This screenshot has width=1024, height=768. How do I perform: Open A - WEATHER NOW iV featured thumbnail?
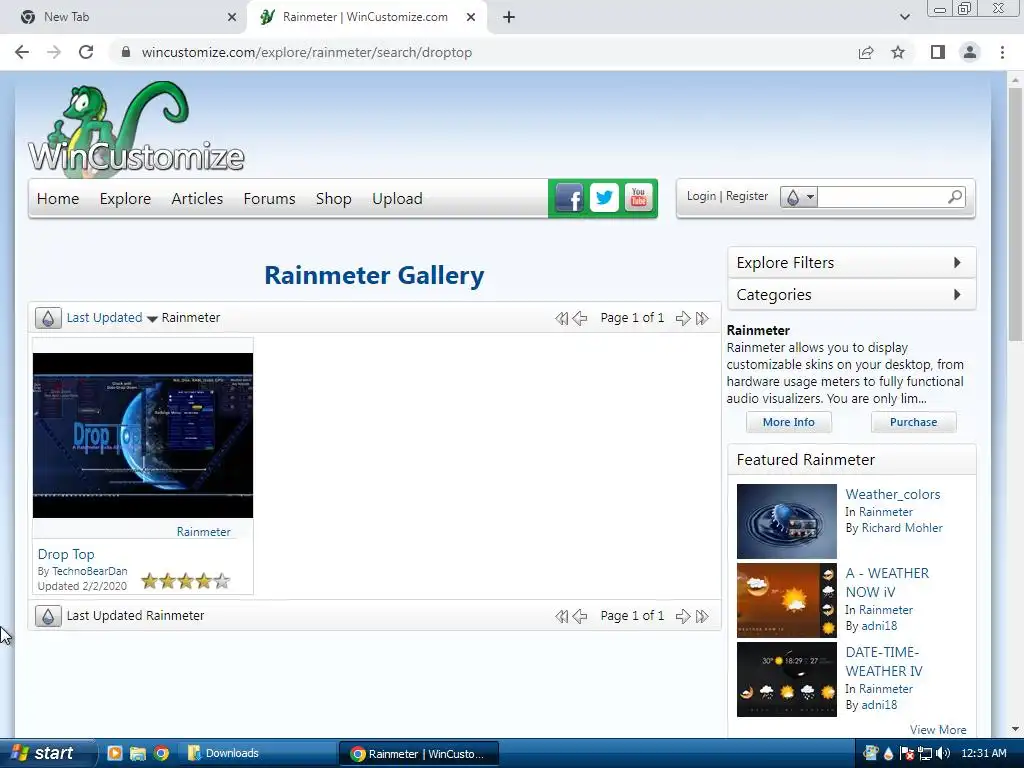click(786, 600)
